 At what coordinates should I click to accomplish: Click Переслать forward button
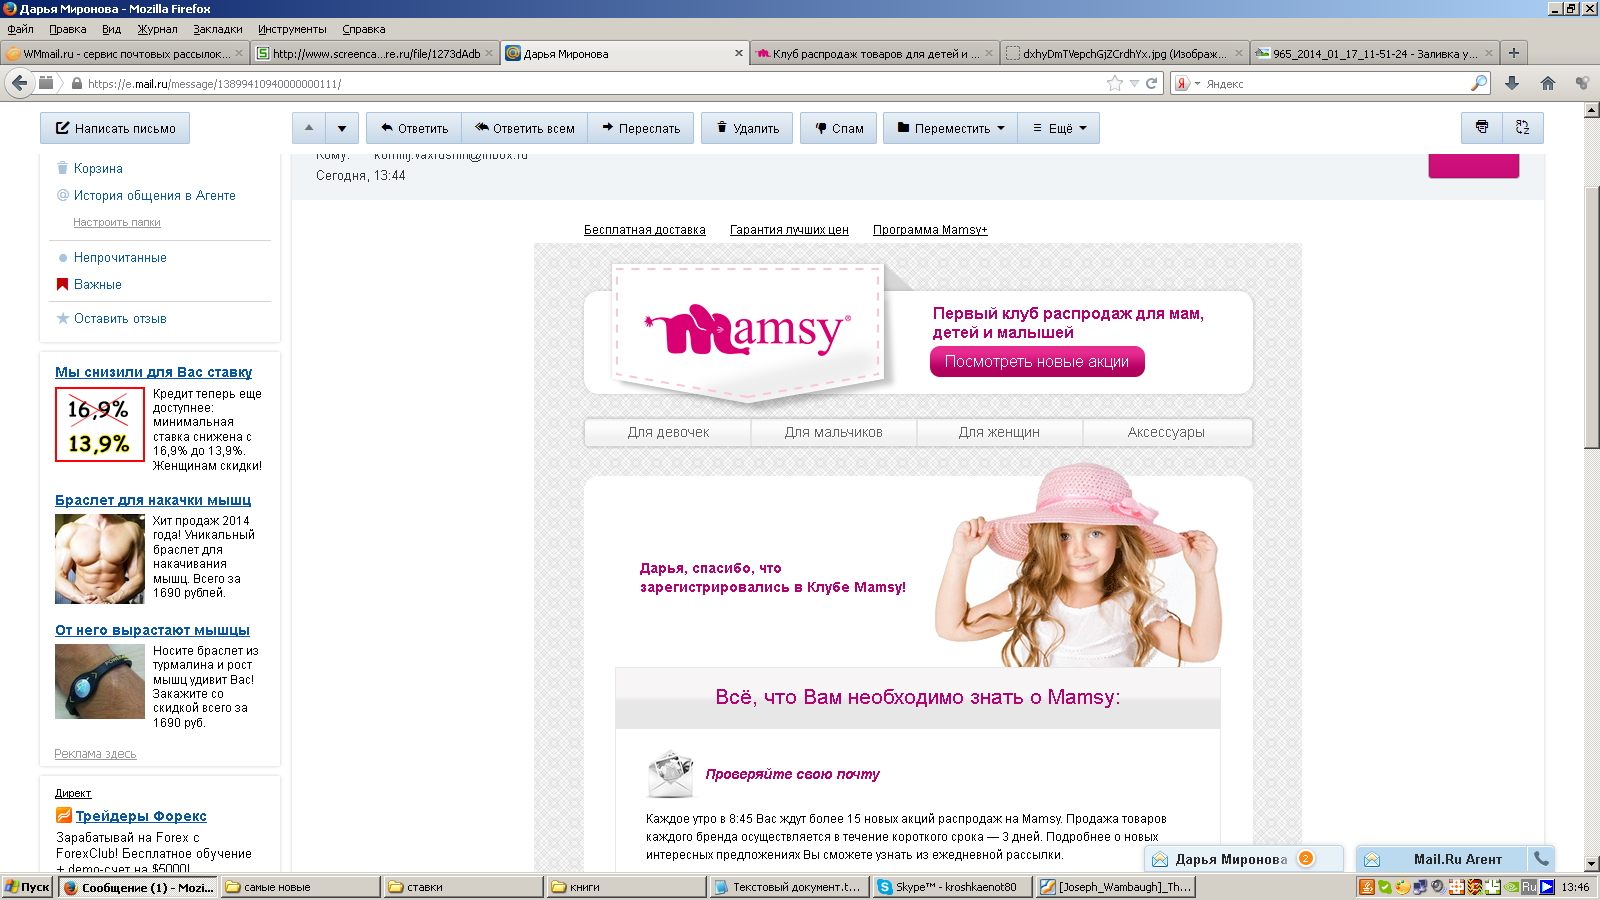[641, 128]
